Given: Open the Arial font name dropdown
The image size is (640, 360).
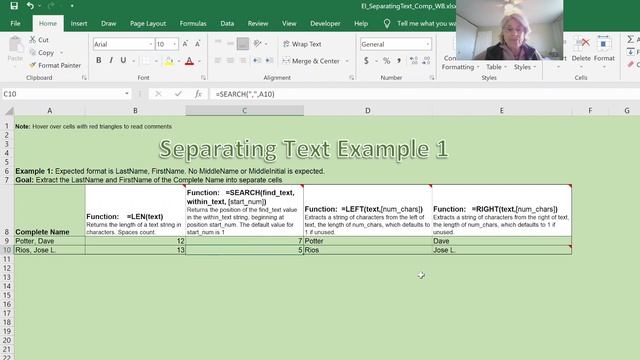Looking at the screenshot, I should pos(151,44).
